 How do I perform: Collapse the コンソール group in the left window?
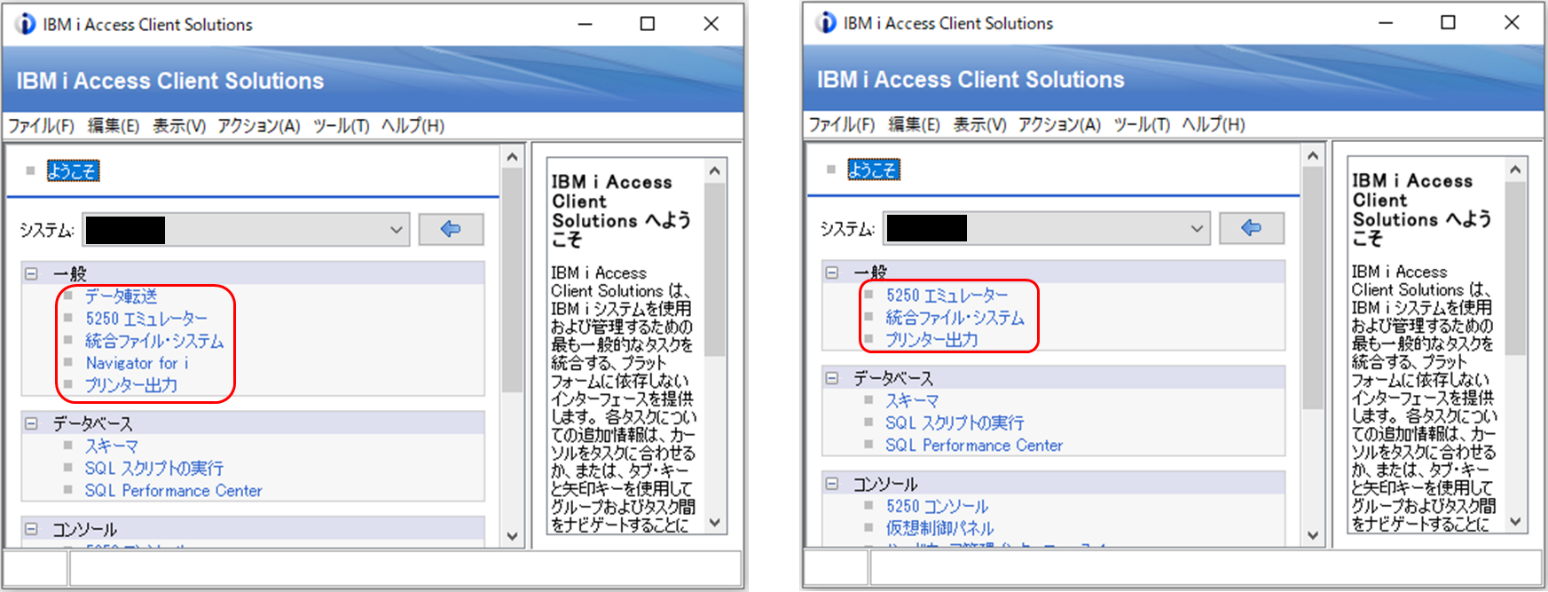click(31, 529)
